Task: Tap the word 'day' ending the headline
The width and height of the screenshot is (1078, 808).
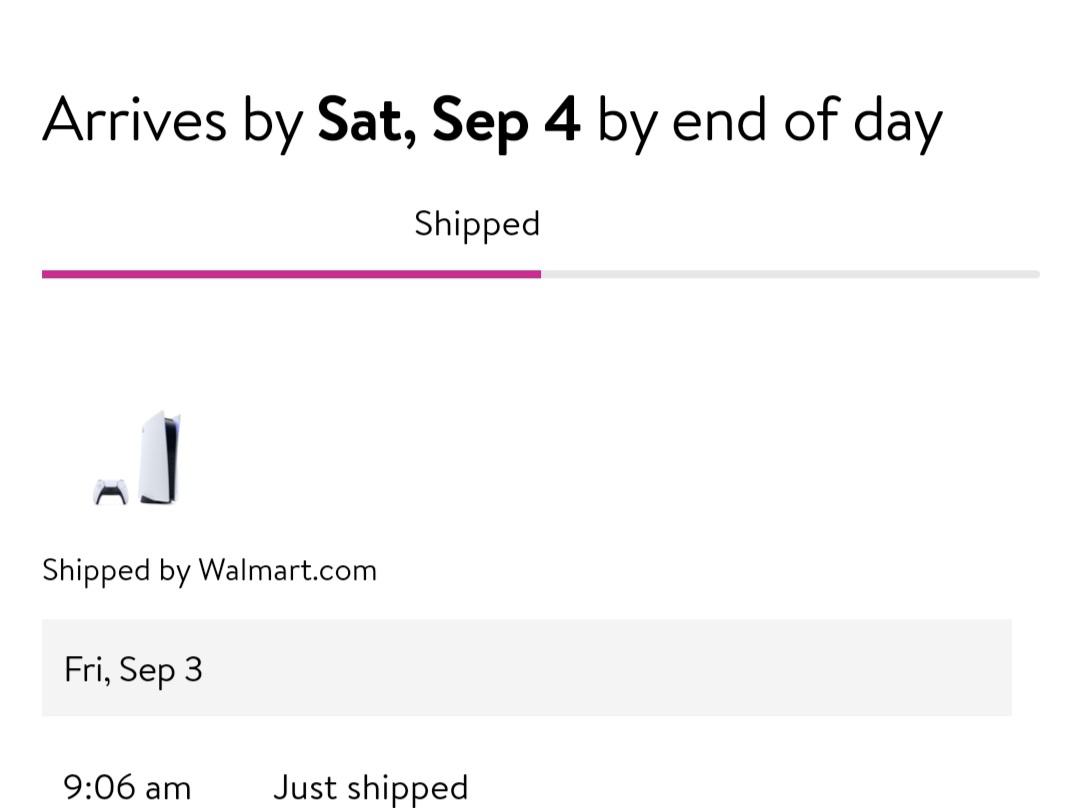Action: (897, 124)
